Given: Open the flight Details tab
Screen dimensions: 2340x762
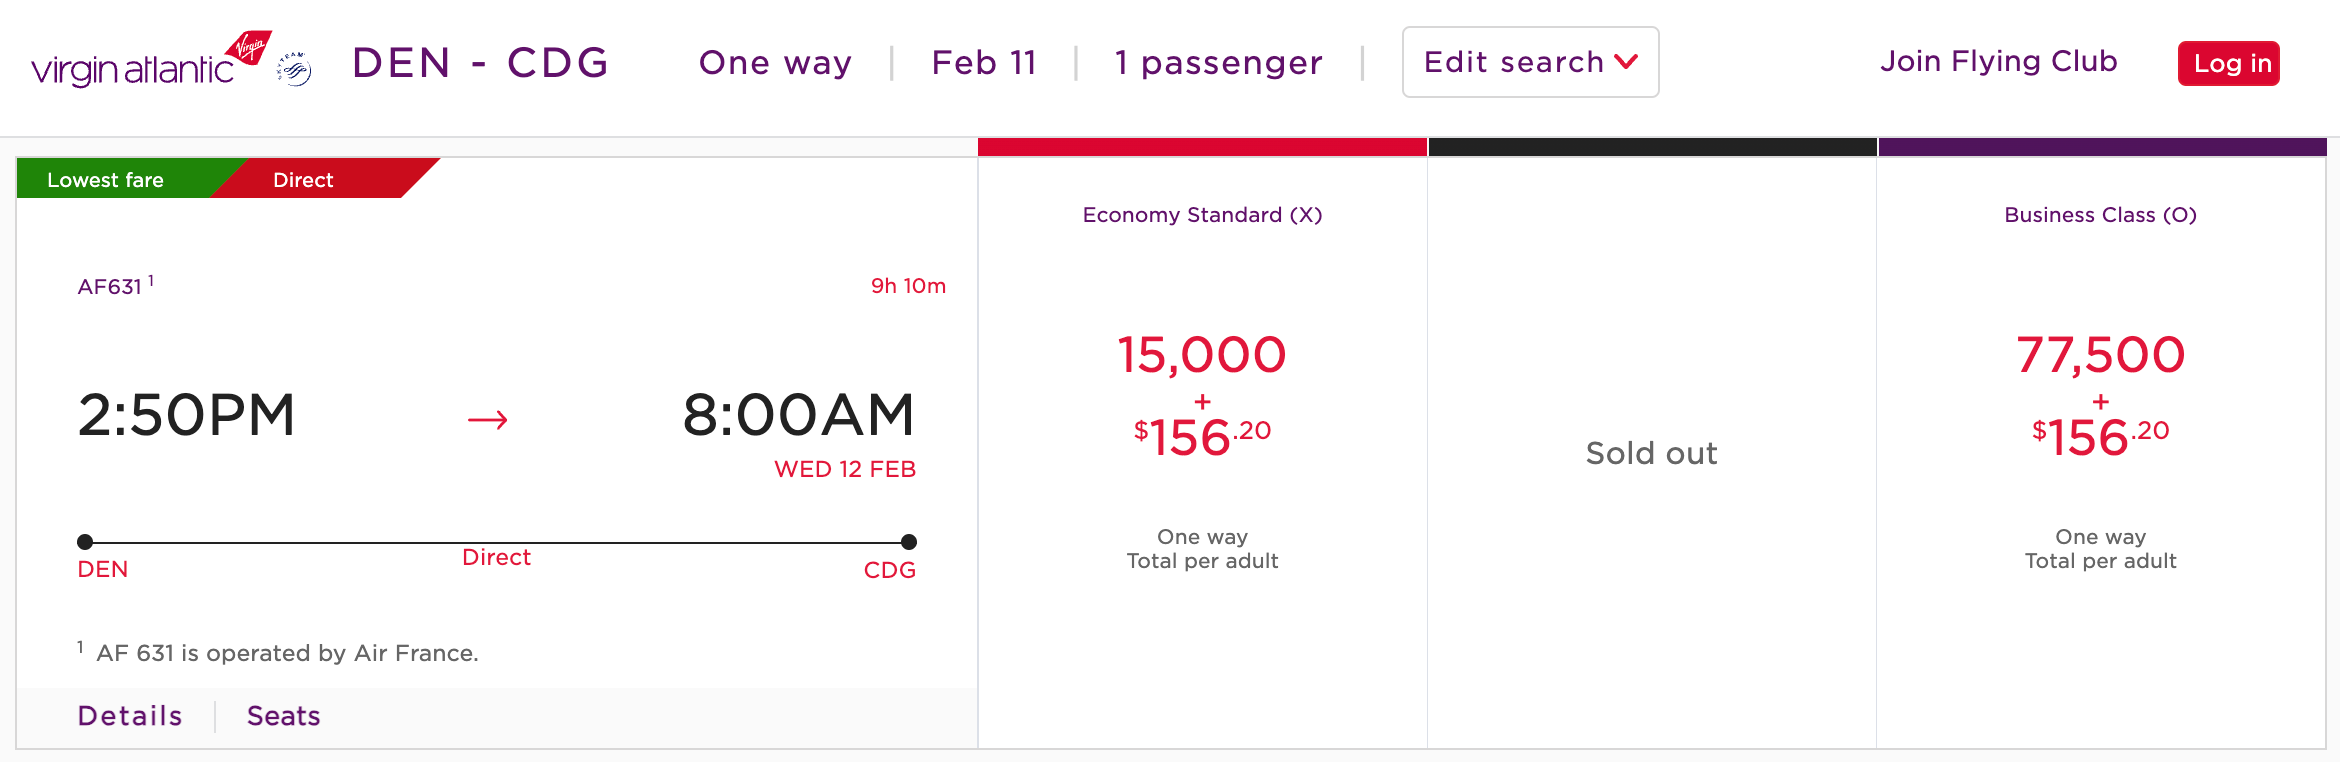Looking at the screenshot, I should coord(130,716).
